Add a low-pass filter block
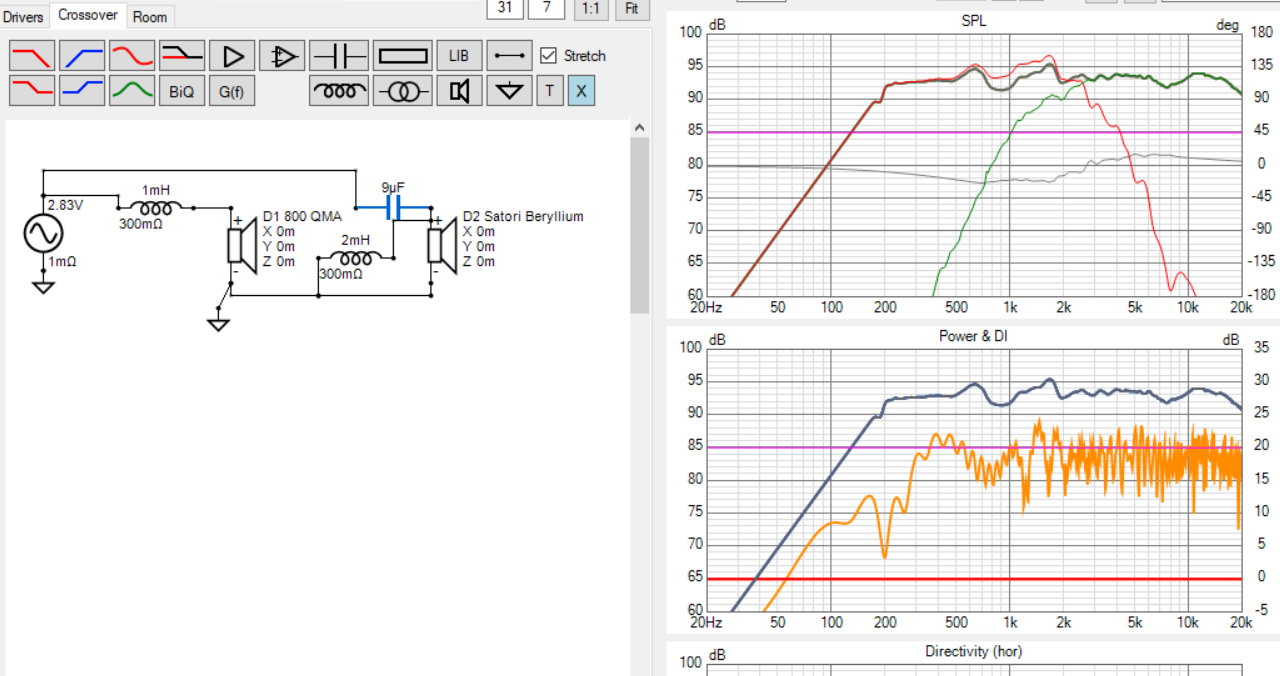The image size is (1280, 676). (x=32, y=55)
